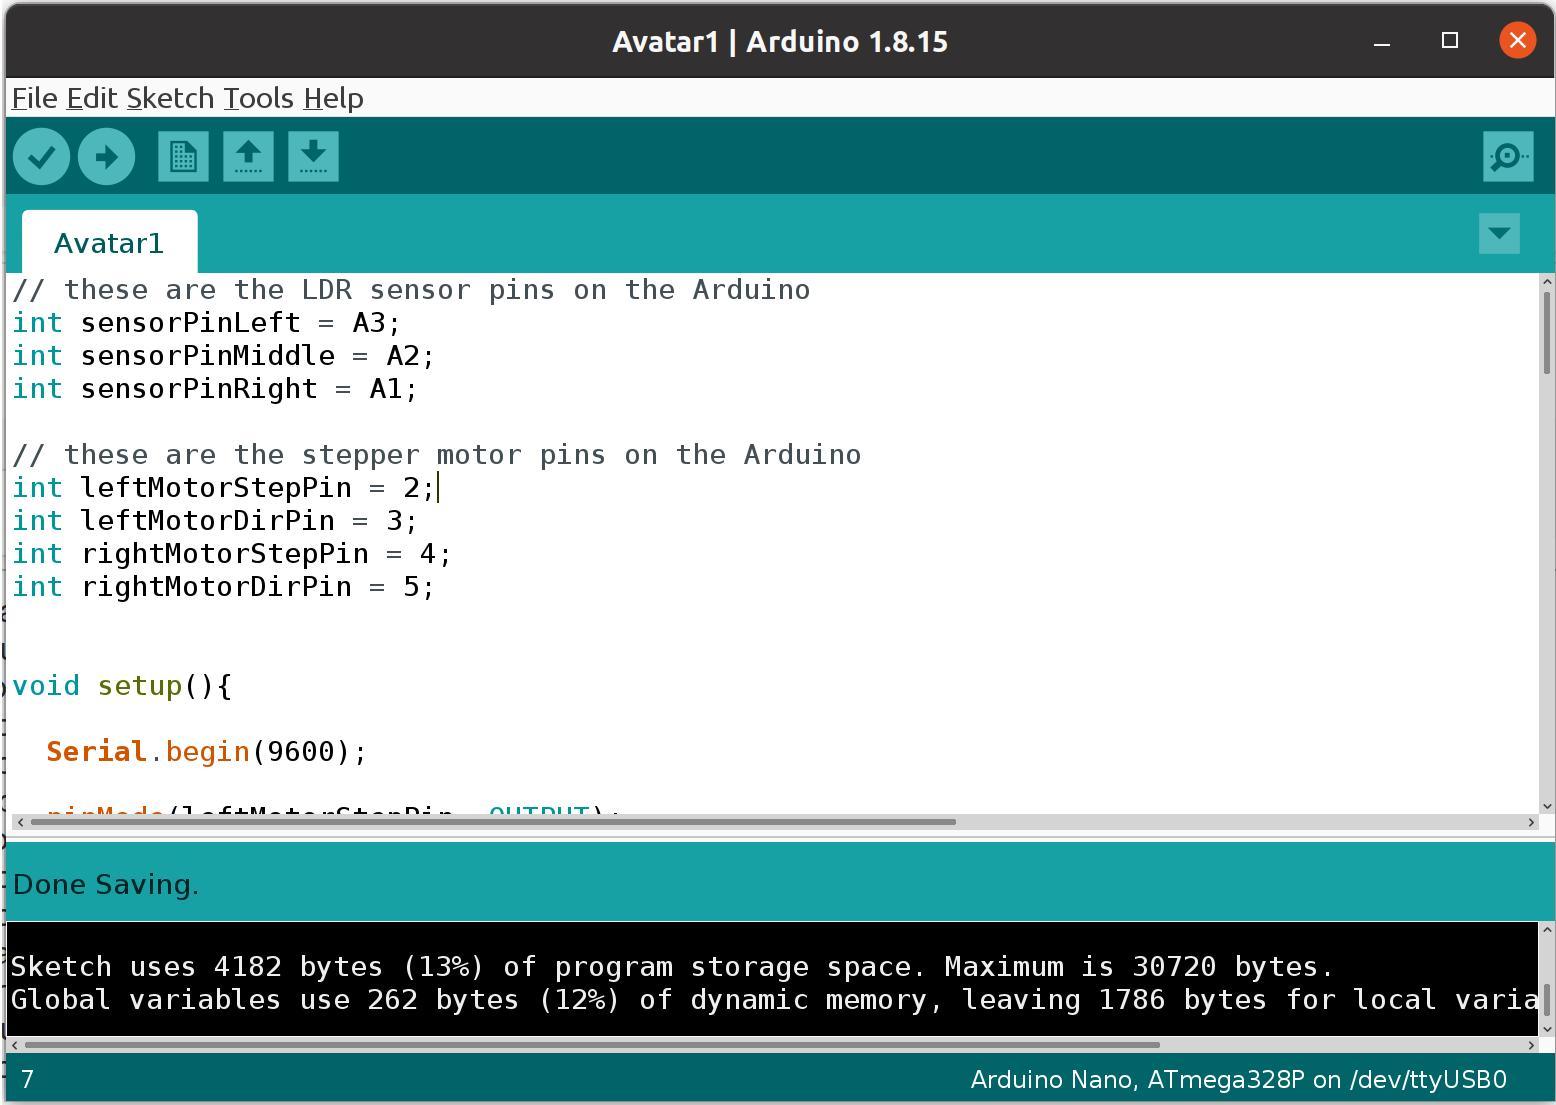Open the Tools menu

pyautogui.click(x=259, y=98)
